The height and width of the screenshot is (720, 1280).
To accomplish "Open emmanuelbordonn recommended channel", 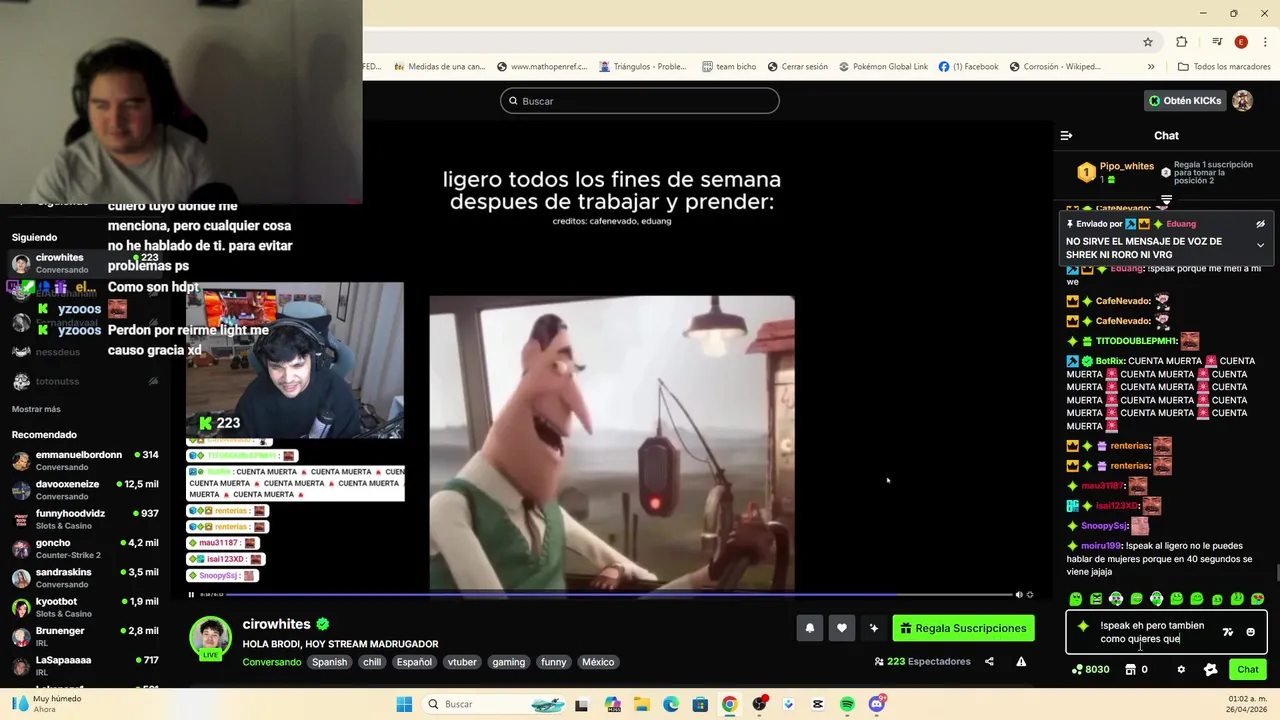I will coord(85,460).
